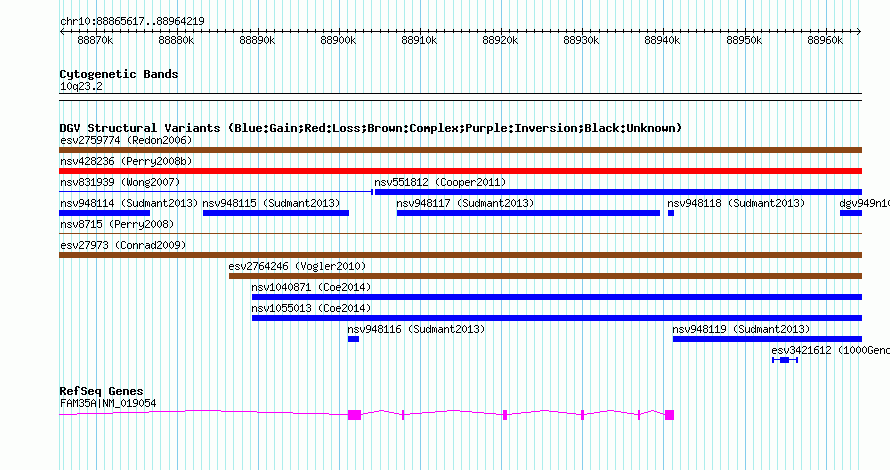Image resolution: width=890 pixels, height=470 pixels.
Task: Click the blue nsv948119 (Sudmant2013) bar
Action: coord(767,339)
